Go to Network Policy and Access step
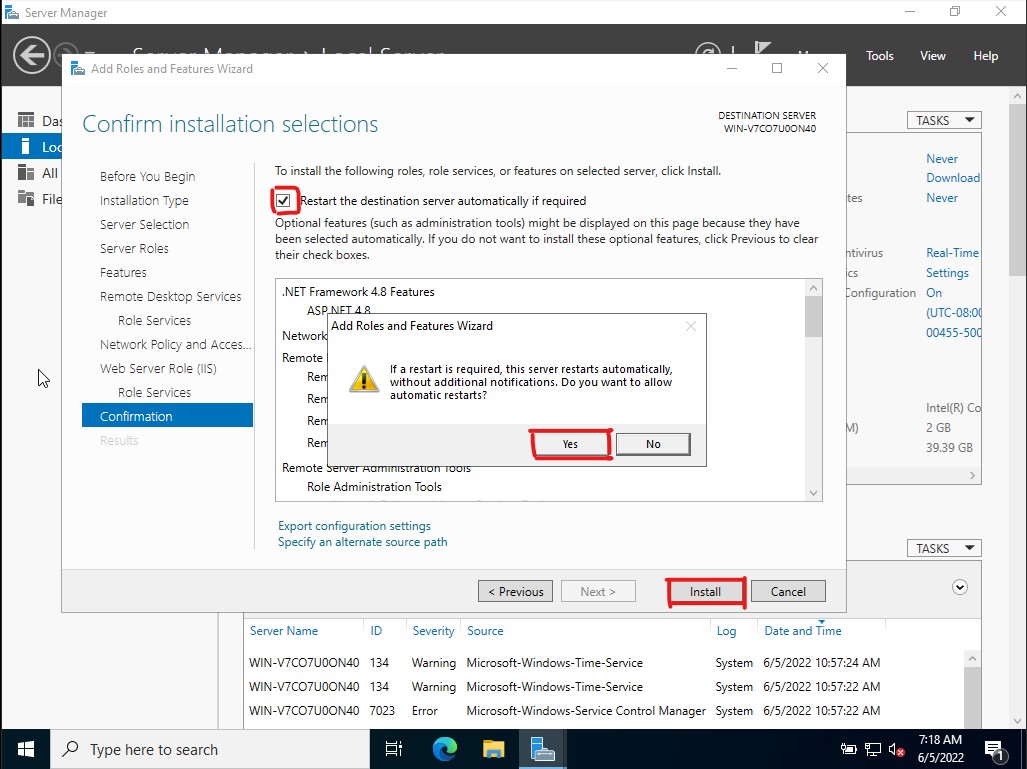The height and width of the screenshot is (769, 1027). pyautogui.click(x=175, y=345)
